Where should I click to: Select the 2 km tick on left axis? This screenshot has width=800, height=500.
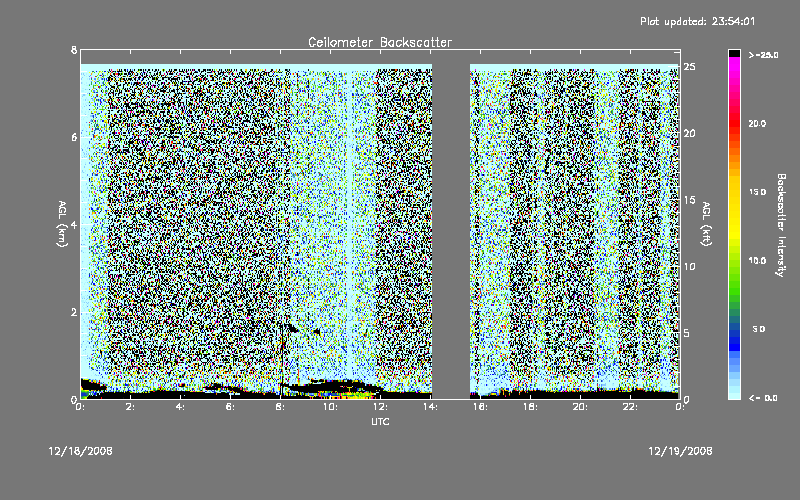click(x=74, y=312)
